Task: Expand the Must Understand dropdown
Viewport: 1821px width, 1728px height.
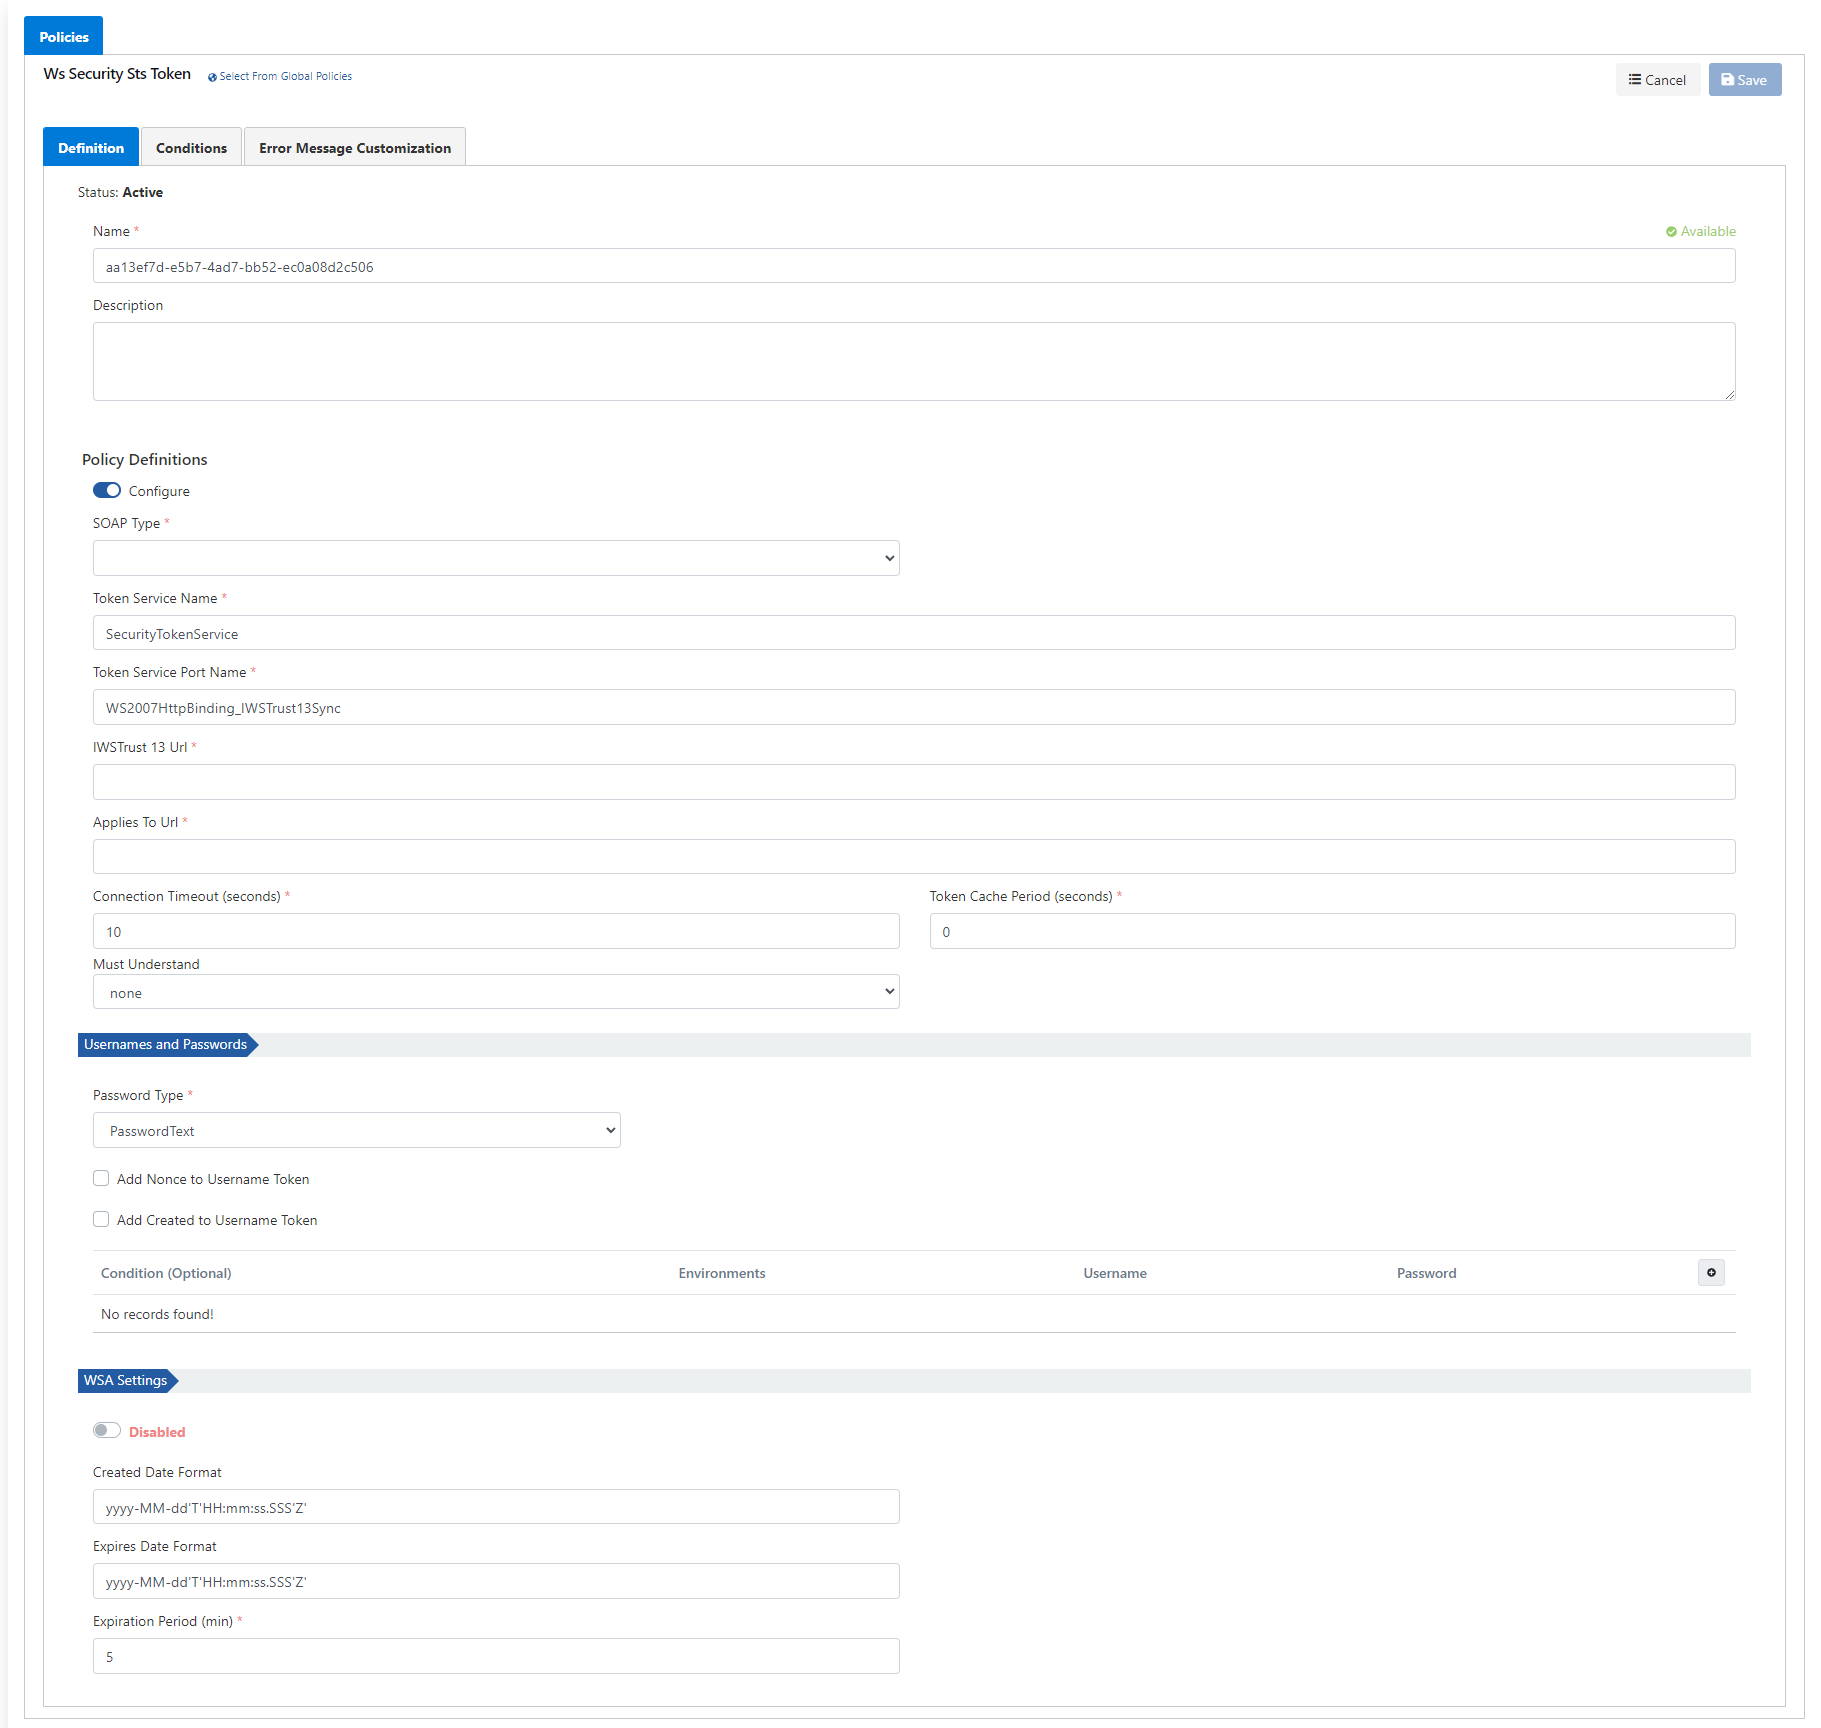Action: pyautogui.click(x=496, y=992)
